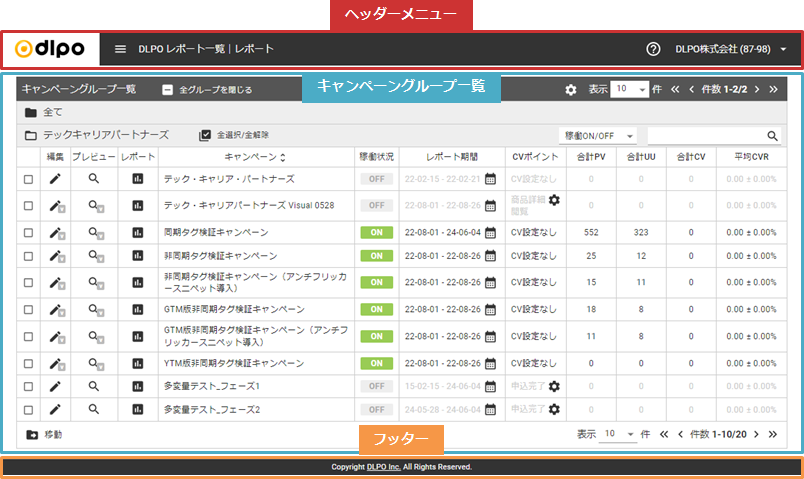This screenshot has height=479, width=804.
Task: Preview 同期タグ検証キャンペーン
Action: [x=95, y=233]
